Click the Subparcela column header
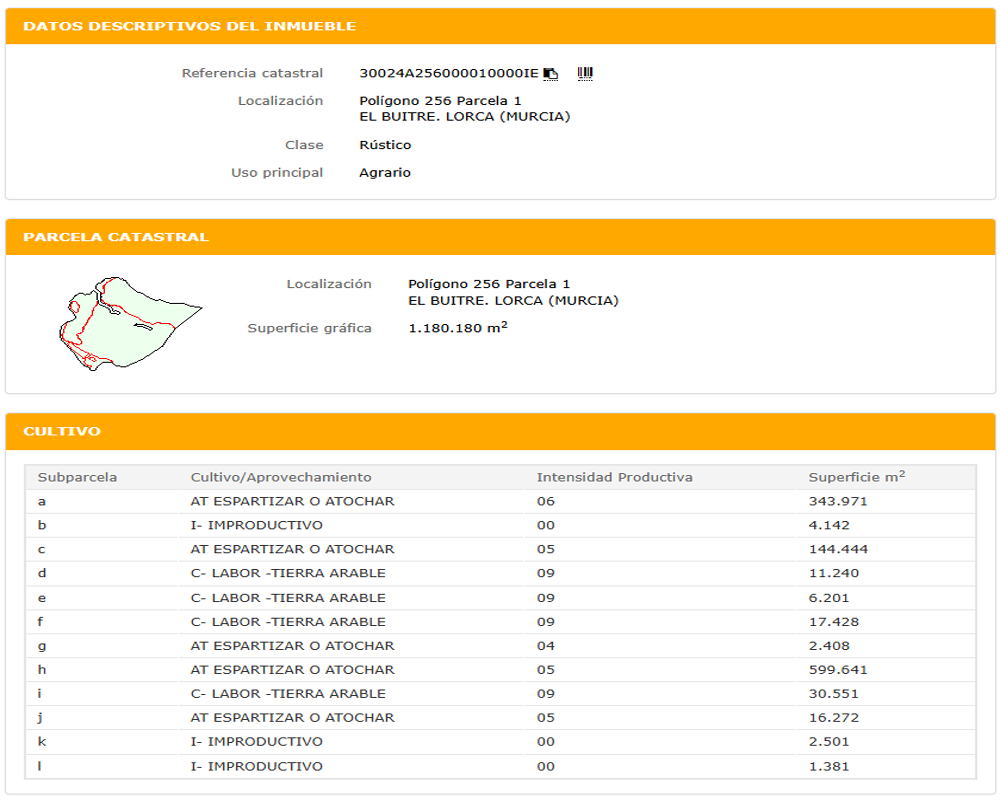Image resolution: width=1000 pixels, height=800 pixels. coord(77,477)
